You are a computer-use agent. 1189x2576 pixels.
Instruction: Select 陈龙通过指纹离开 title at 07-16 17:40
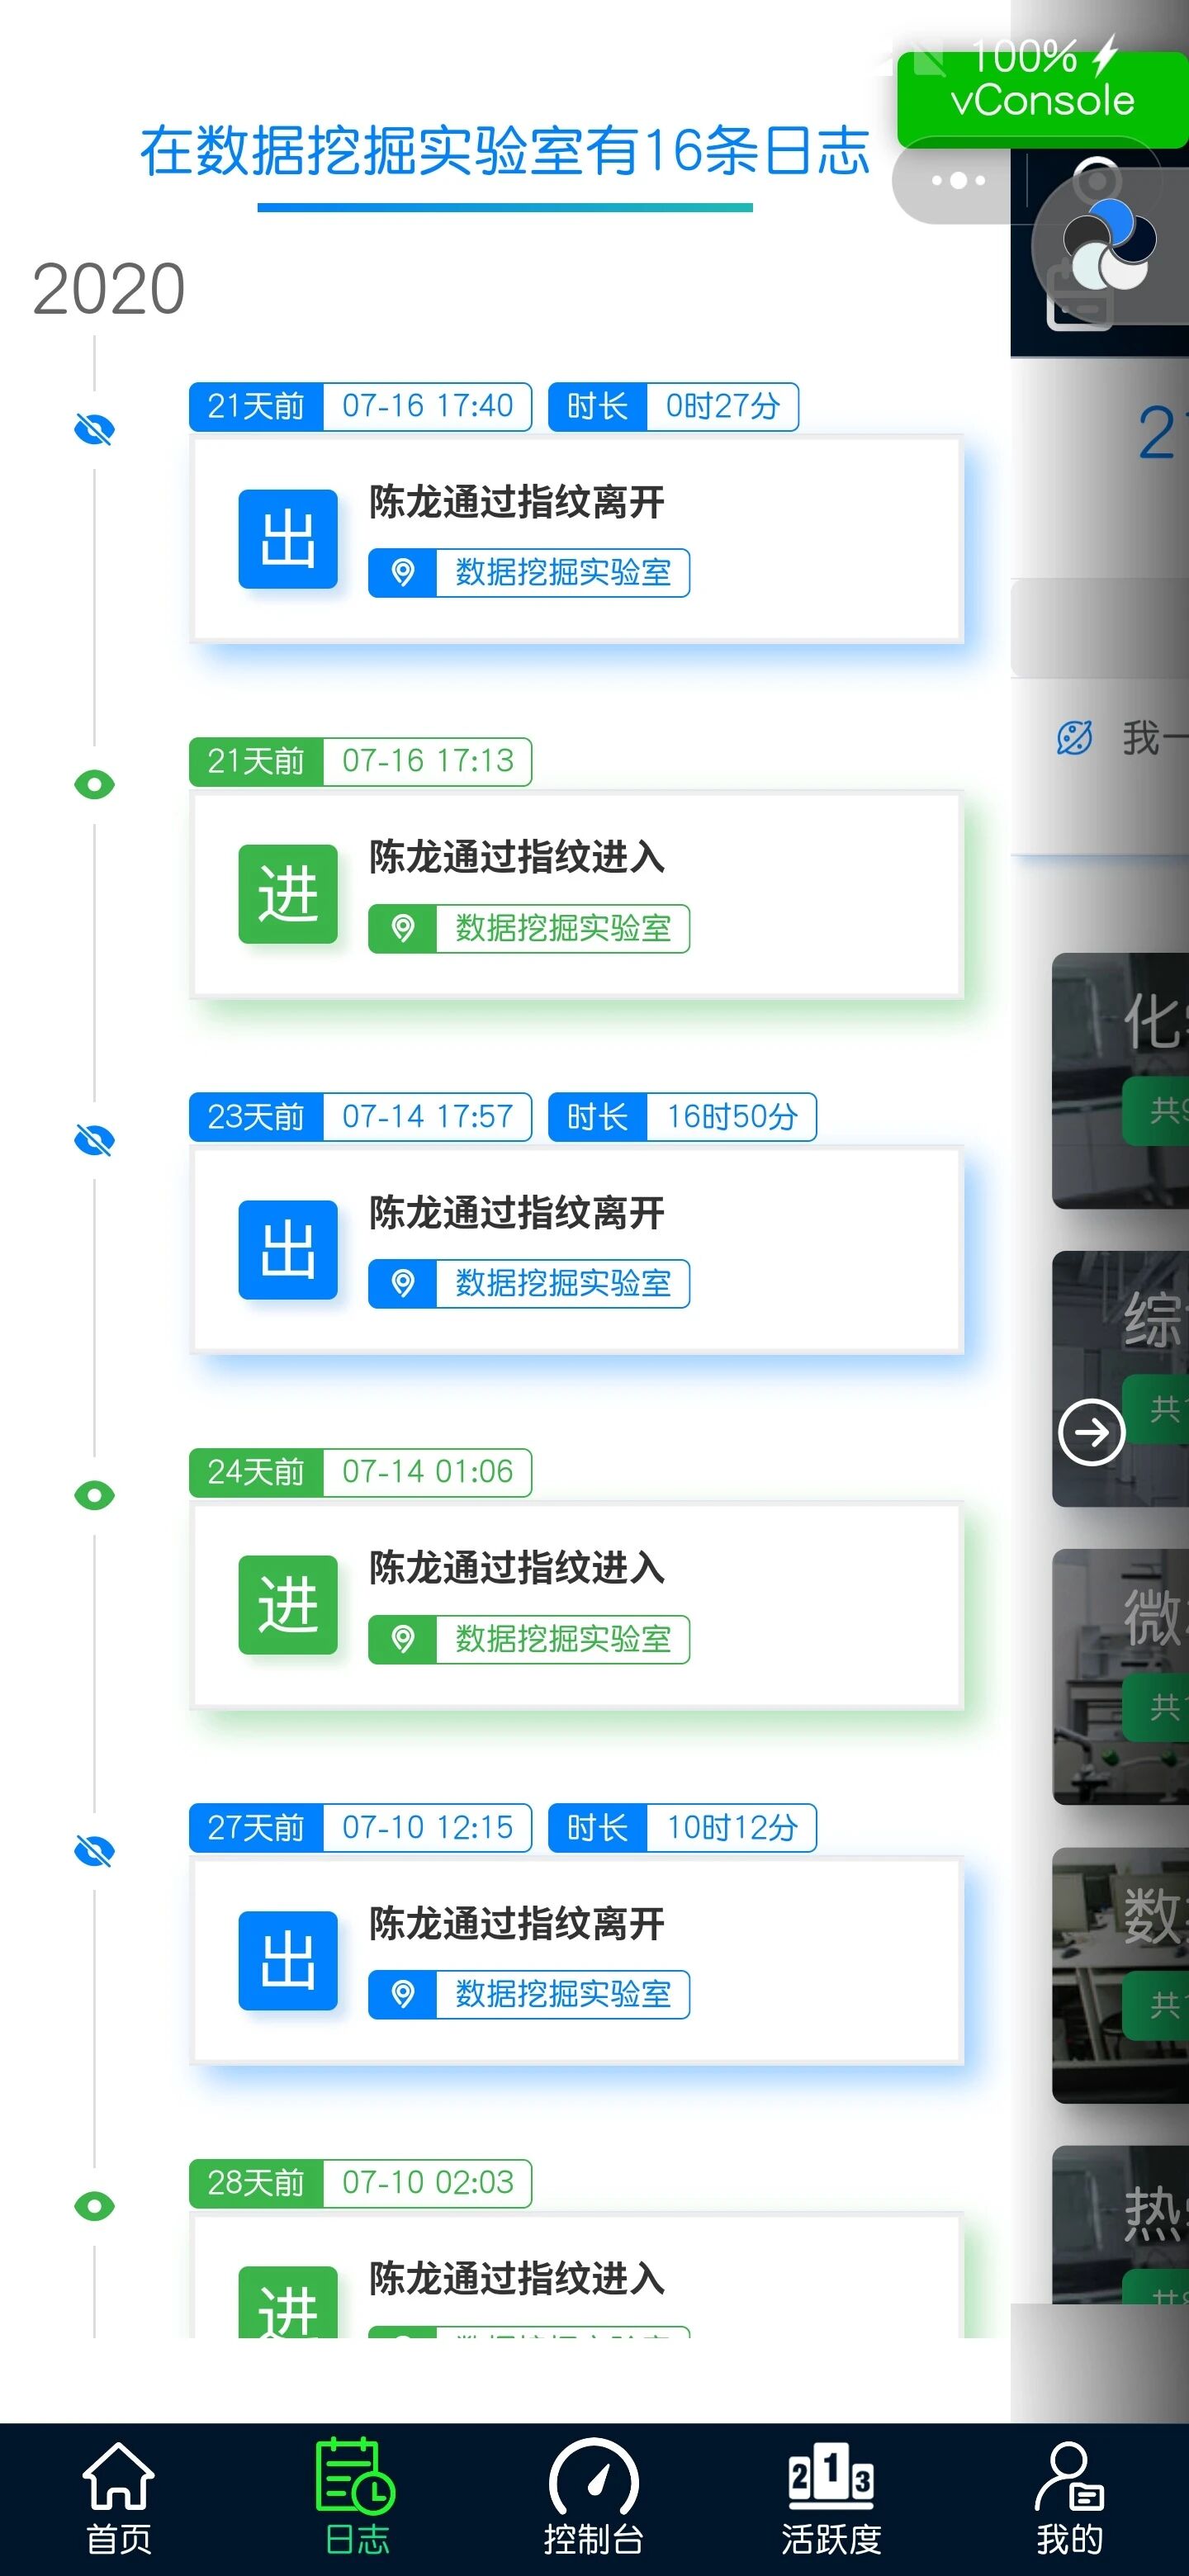[517, 502]
